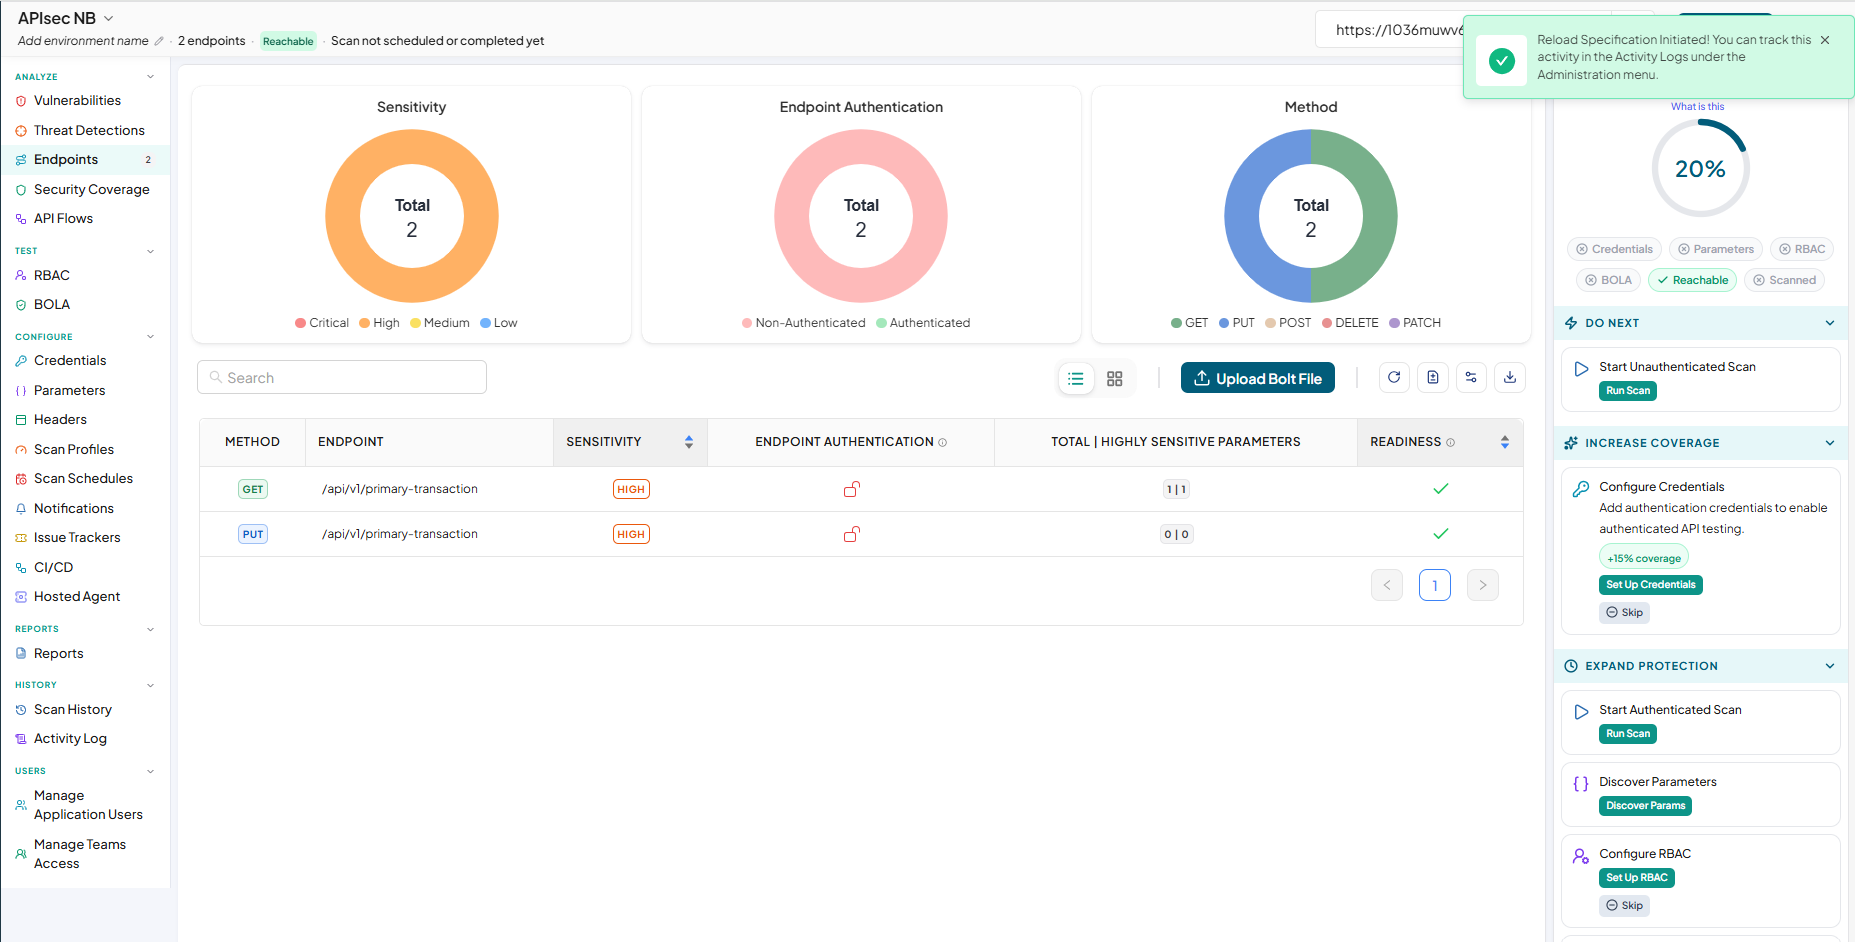Click the Set Up Credentials button
Viewport: 1855px width, 942px height.
click(x=1651, y=585)
